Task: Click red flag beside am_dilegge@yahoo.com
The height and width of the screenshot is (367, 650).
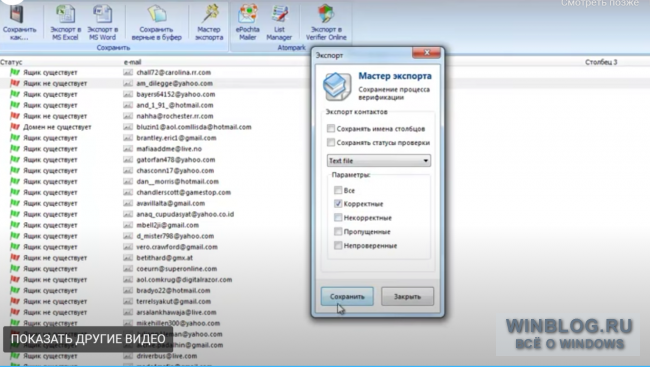Action: tap(15, 83)
